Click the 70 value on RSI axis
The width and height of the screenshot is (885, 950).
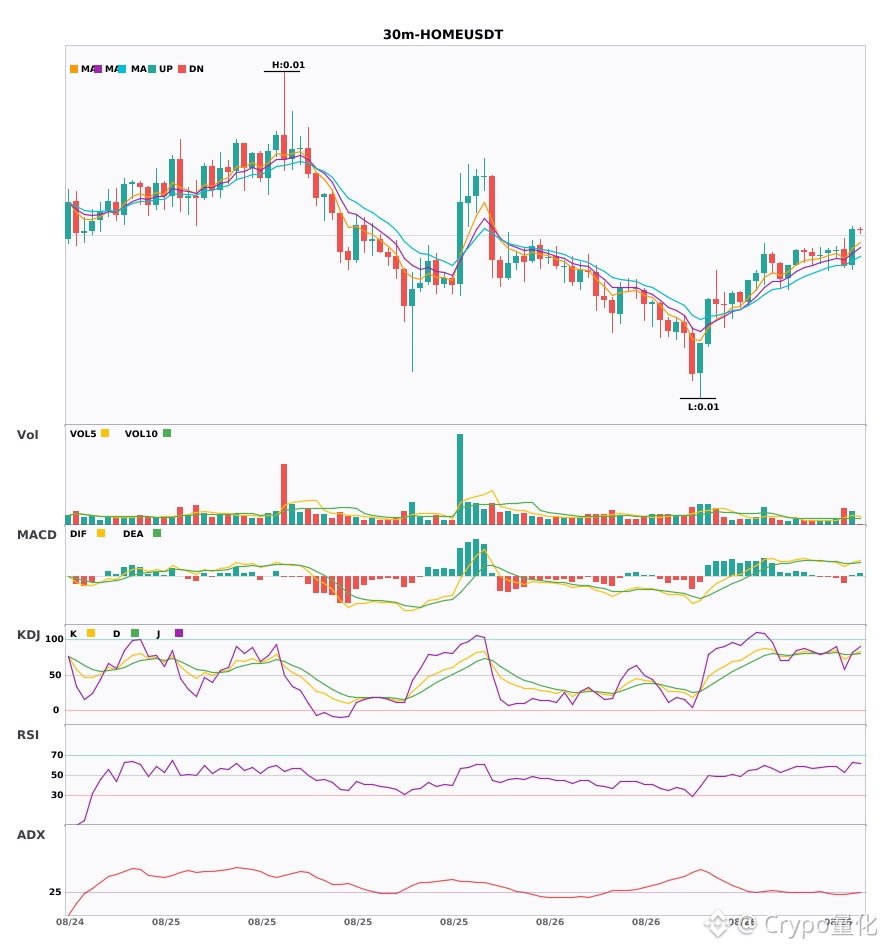click(57, 755)
